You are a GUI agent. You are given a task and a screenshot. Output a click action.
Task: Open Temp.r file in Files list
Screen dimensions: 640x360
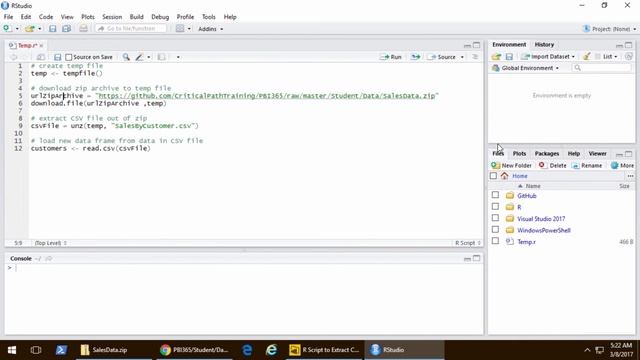(526, 242)
